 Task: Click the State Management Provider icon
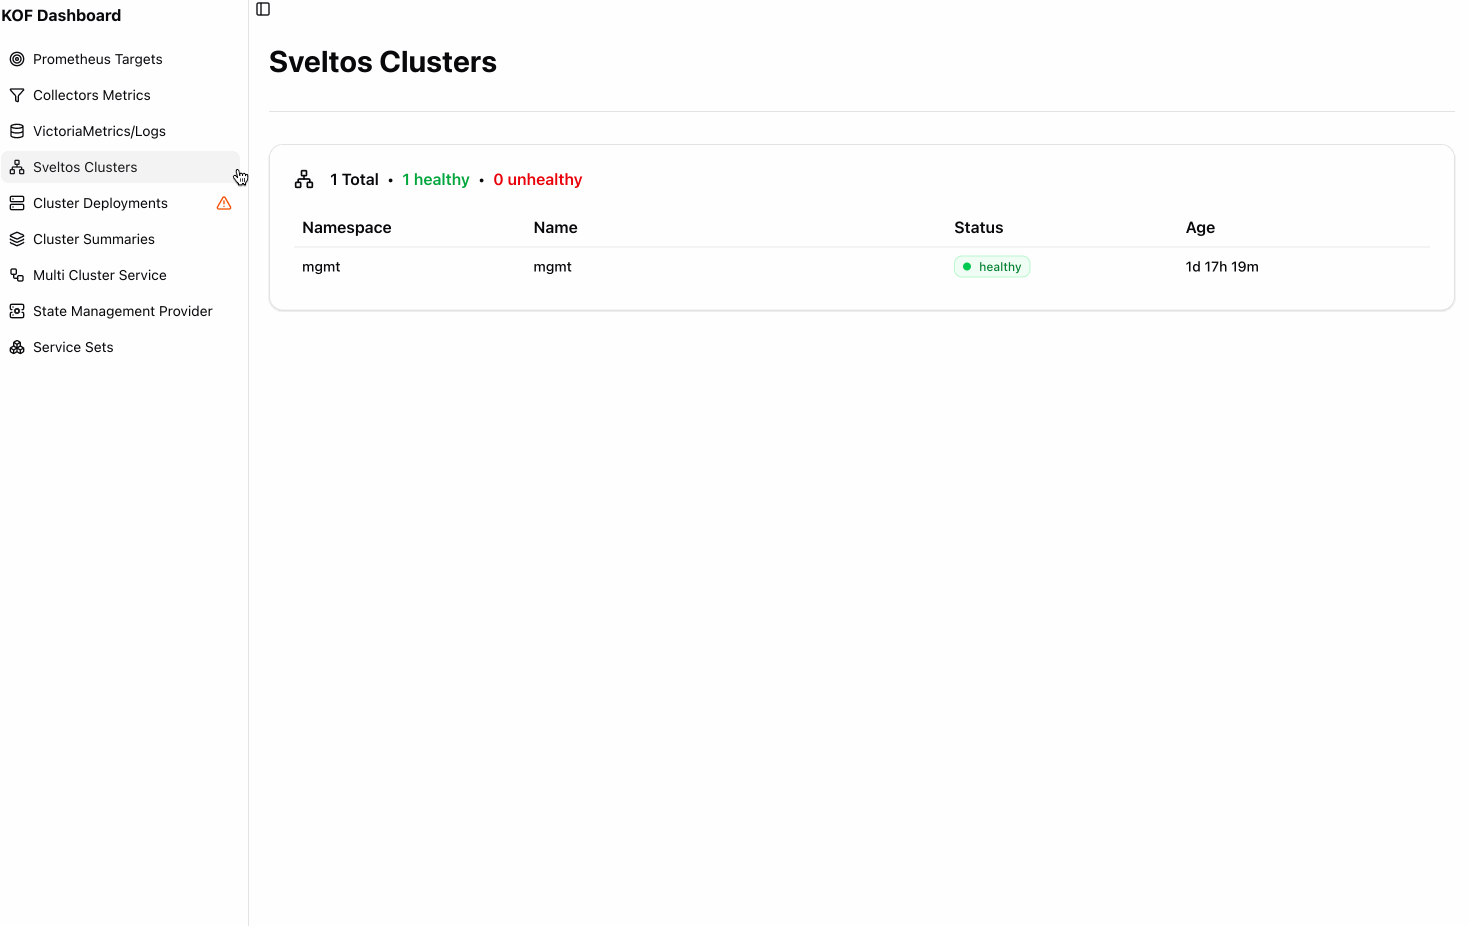coord(17,310)
